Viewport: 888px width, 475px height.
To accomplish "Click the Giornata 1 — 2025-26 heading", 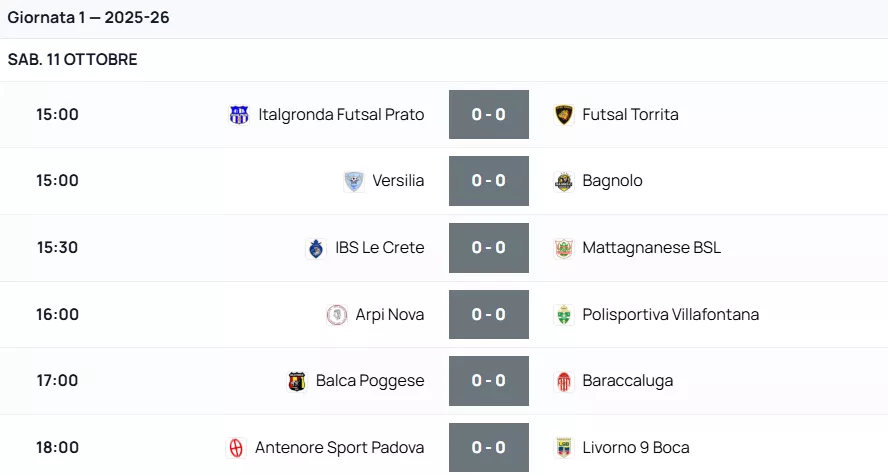I will click(x=89, y=18).
